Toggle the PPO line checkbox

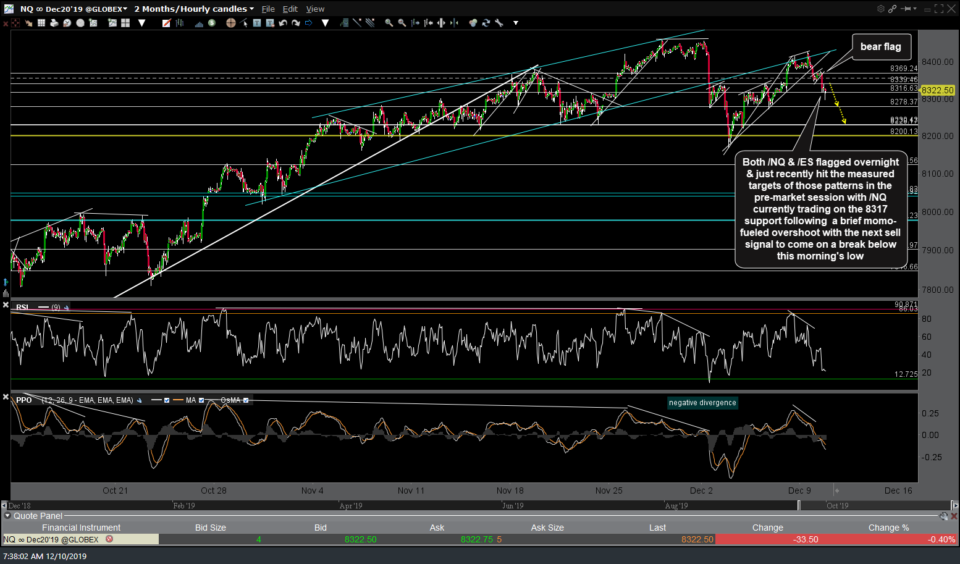167,400
